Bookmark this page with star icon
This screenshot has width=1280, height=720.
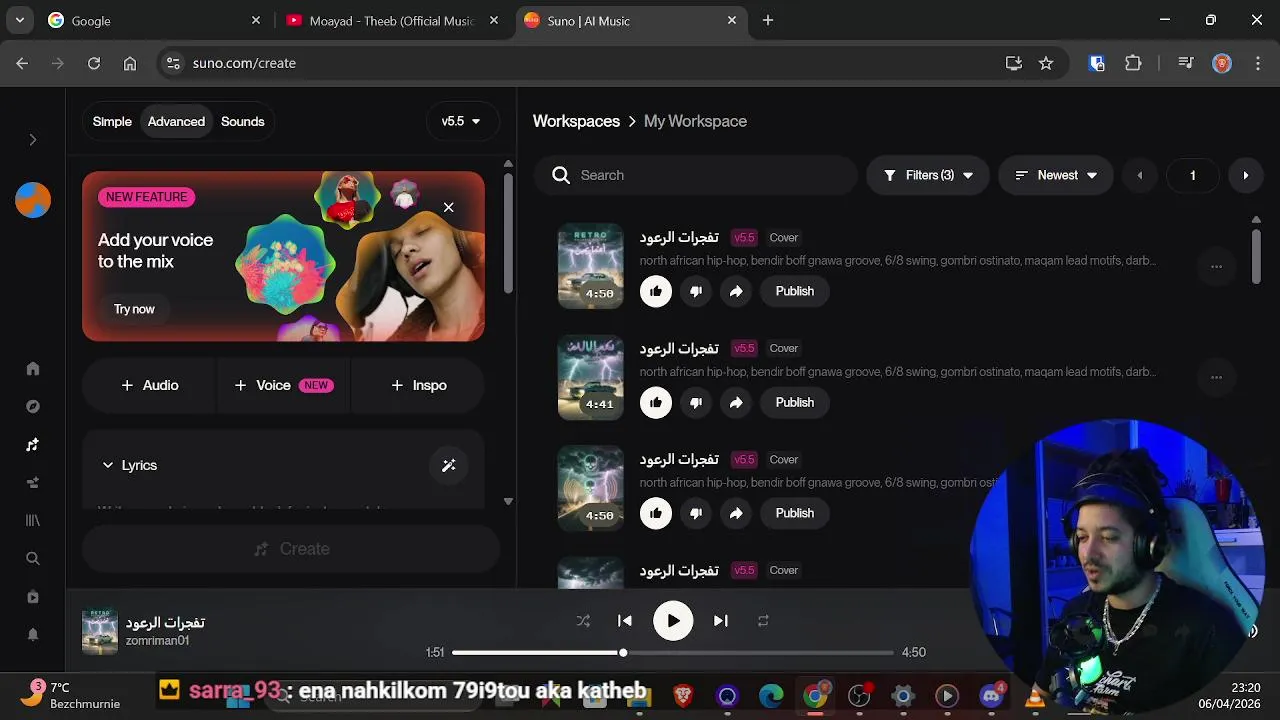pos(1046,63)
